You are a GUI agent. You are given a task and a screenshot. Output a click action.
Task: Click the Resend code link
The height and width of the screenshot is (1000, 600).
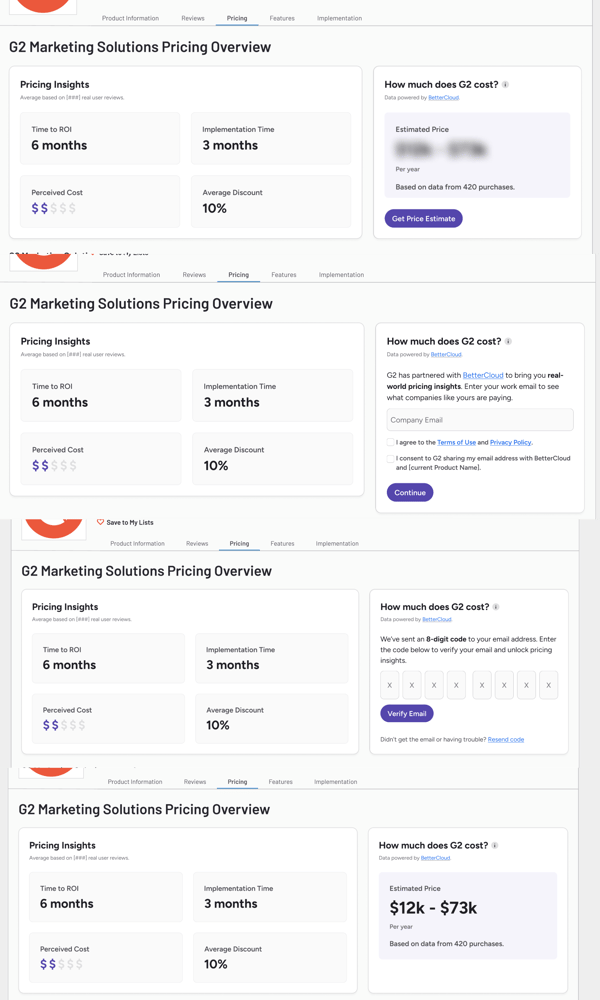click(506, 740)
